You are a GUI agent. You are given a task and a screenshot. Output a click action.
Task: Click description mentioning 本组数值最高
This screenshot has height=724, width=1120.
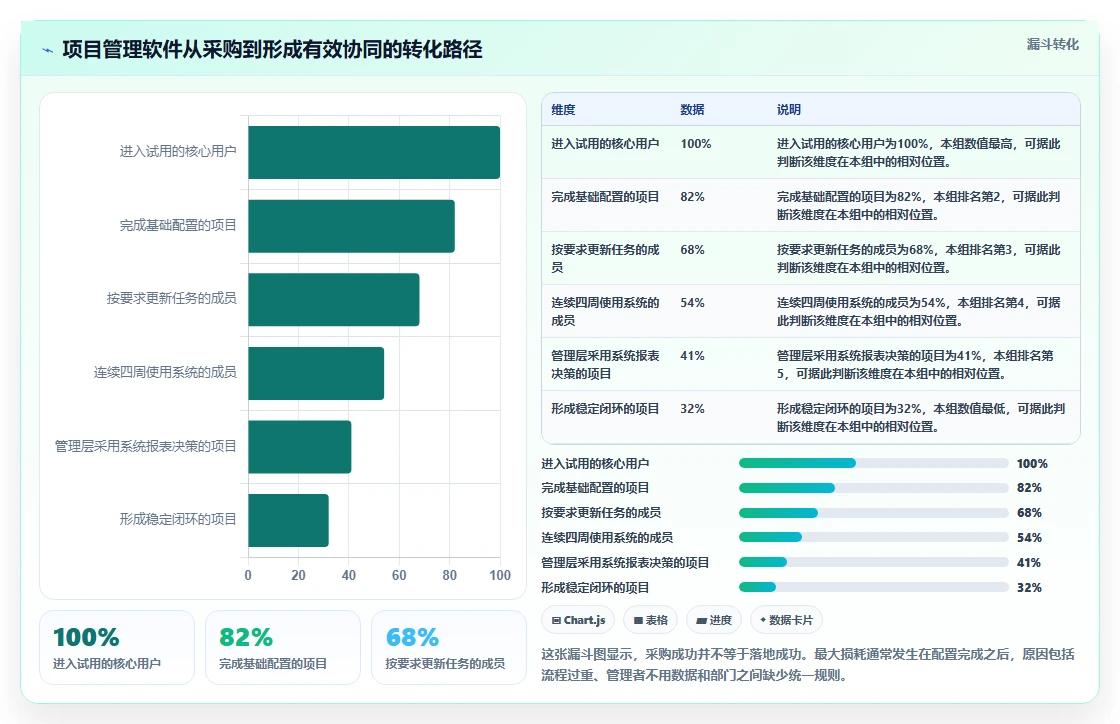[x=919, y=153]
